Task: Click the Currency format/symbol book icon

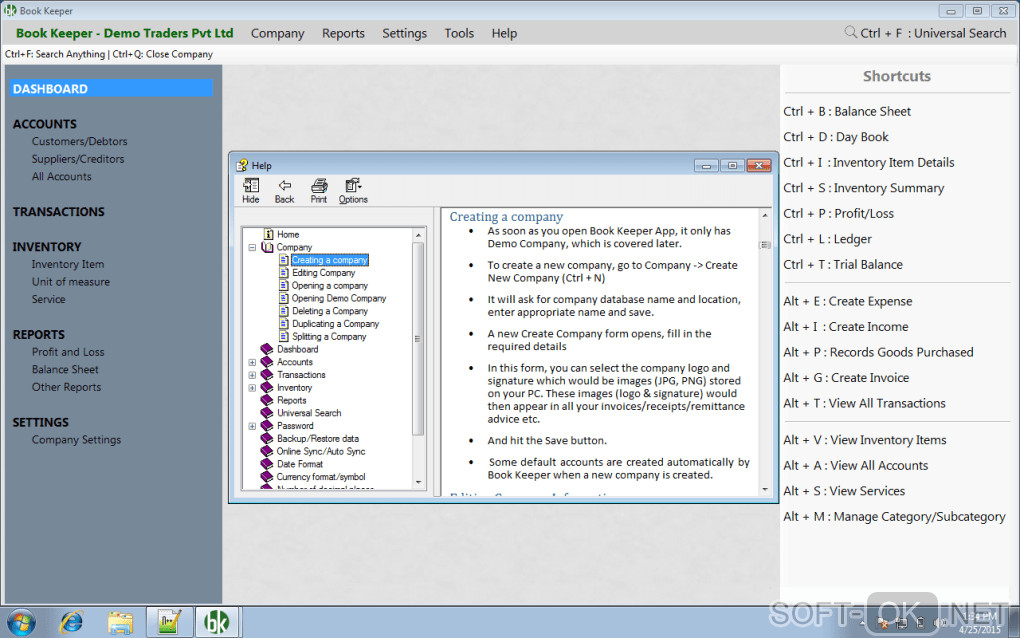Action: [267, 477]
